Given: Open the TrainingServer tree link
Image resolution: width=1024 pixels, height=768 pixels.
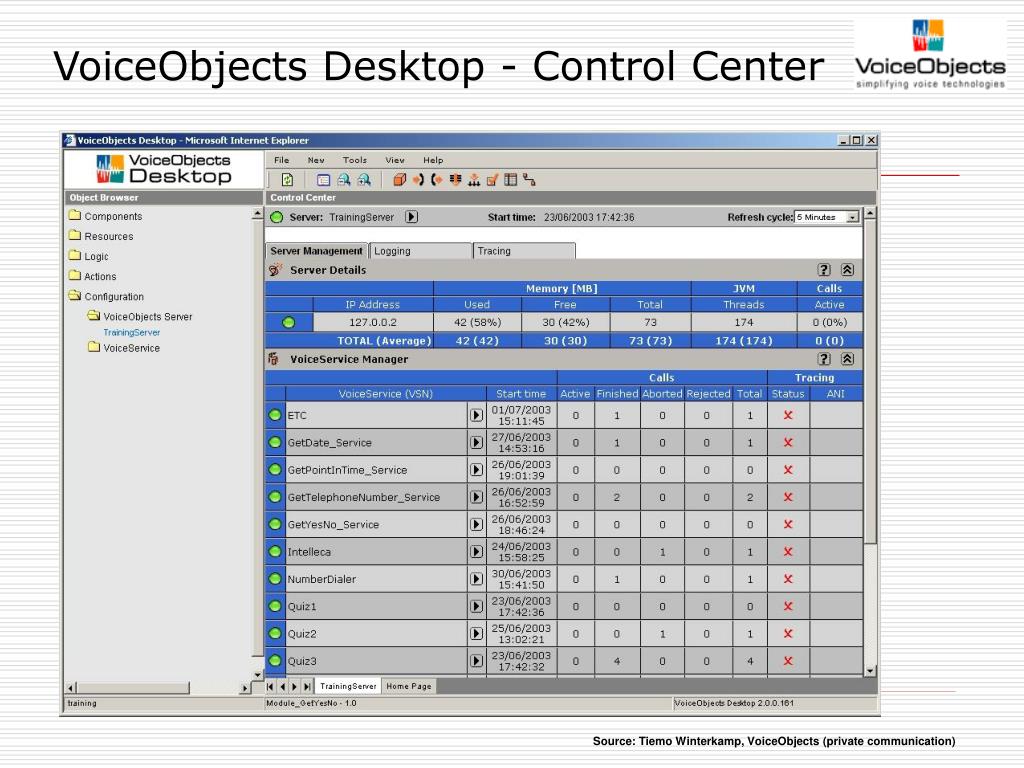Looking at the screenshot, I should tap(131, 332).
